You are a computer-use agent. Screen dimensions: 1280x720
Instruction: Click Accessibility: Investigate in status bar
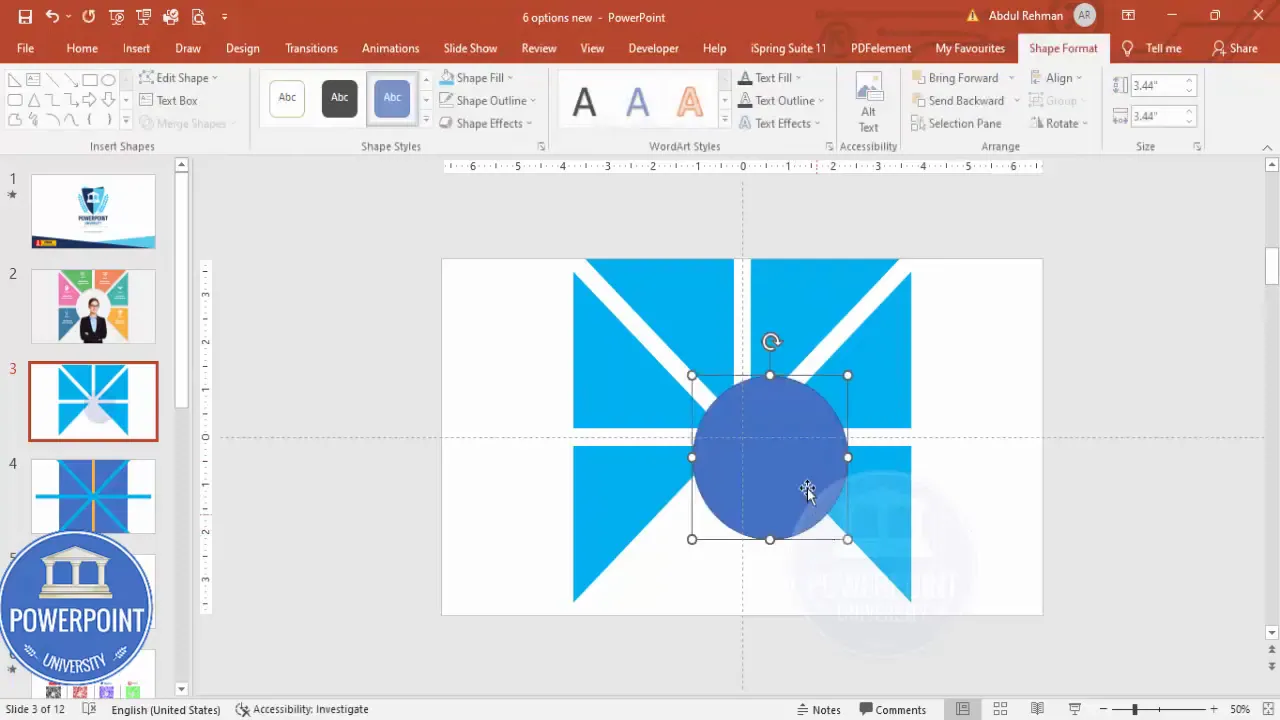click(302, 709)
